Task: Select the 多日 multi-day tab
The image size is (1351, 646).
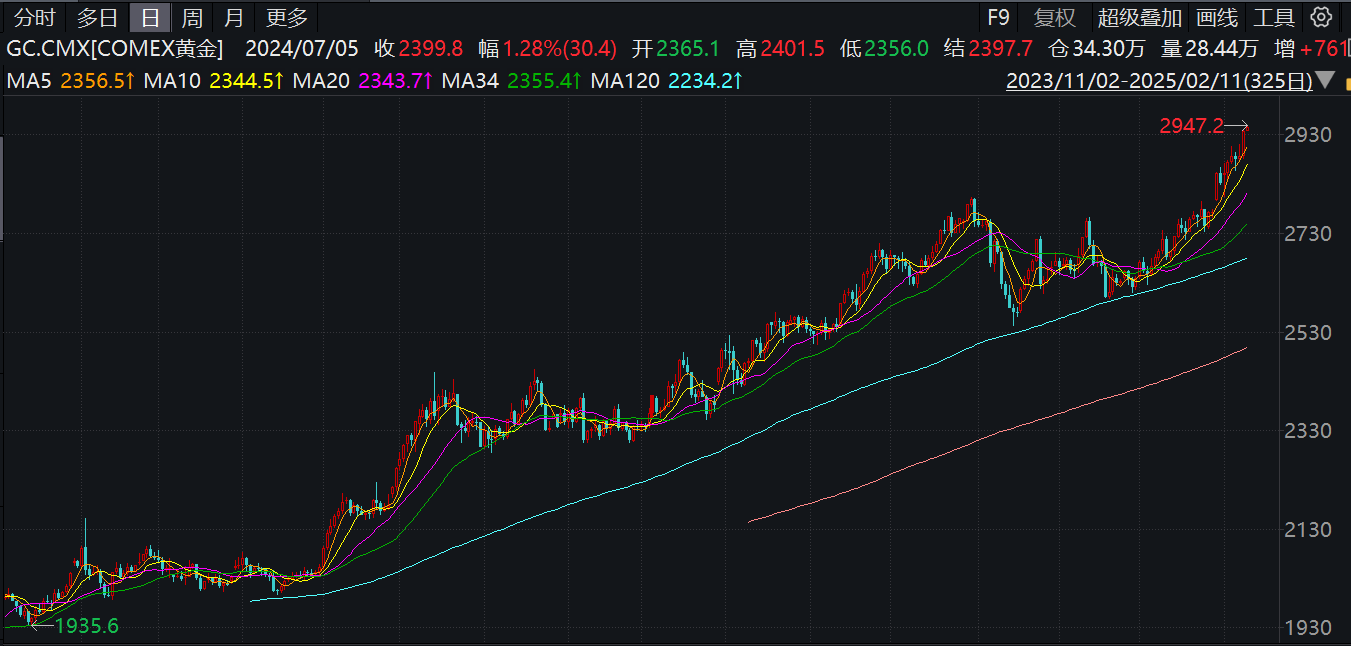Action: click(x=97, y=17)
